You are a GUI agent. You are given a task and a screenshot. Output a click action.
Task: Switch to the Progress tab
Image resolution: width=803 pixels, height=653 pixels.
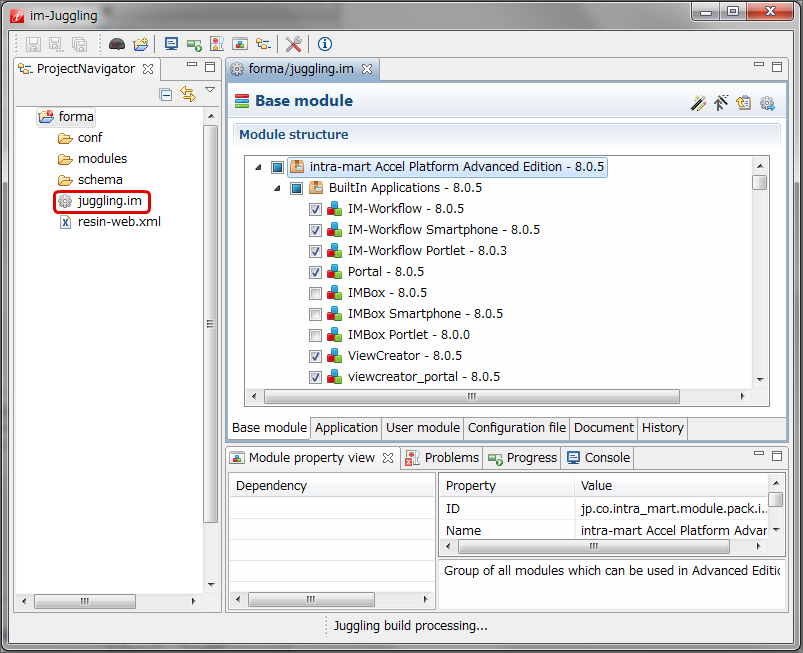(522, 458)
